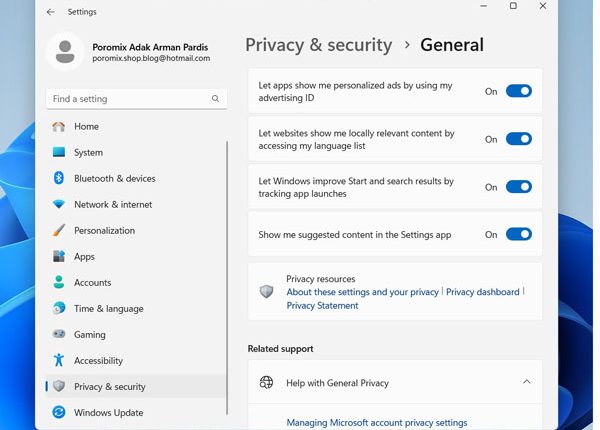Click the Time & language globe icon
The width and height of the screenshot is (600, 430).
point(59,308)
